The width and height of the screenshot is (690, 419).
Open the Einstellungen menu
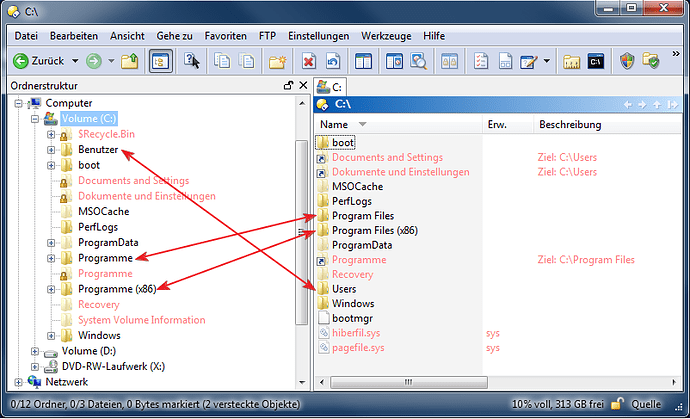pos(318,35)
